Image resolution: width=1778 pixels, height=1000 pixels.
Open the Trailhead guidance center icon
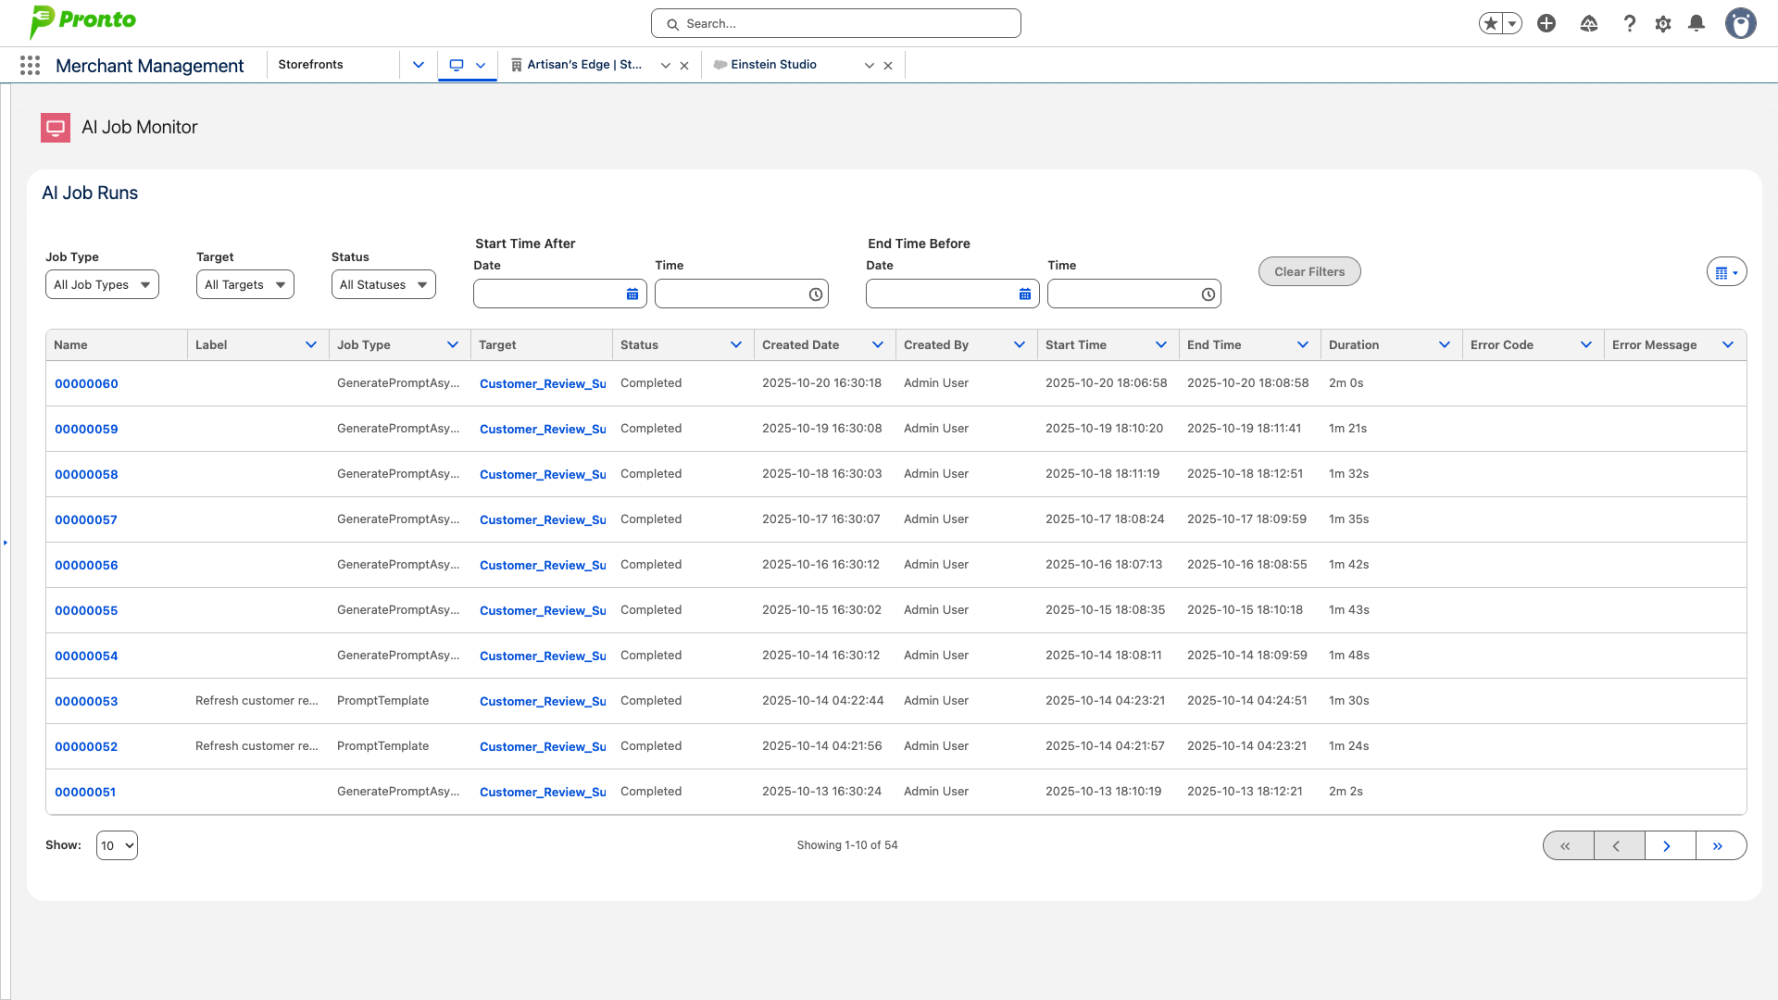pos(1589,22)
